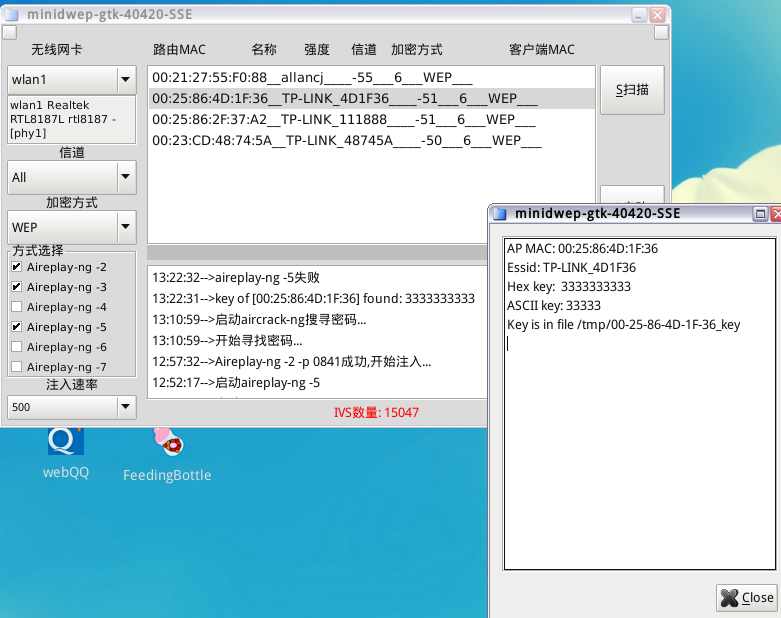Click the key result window title icon
This screenshot has width=781, height=618.
pos(499,214)
